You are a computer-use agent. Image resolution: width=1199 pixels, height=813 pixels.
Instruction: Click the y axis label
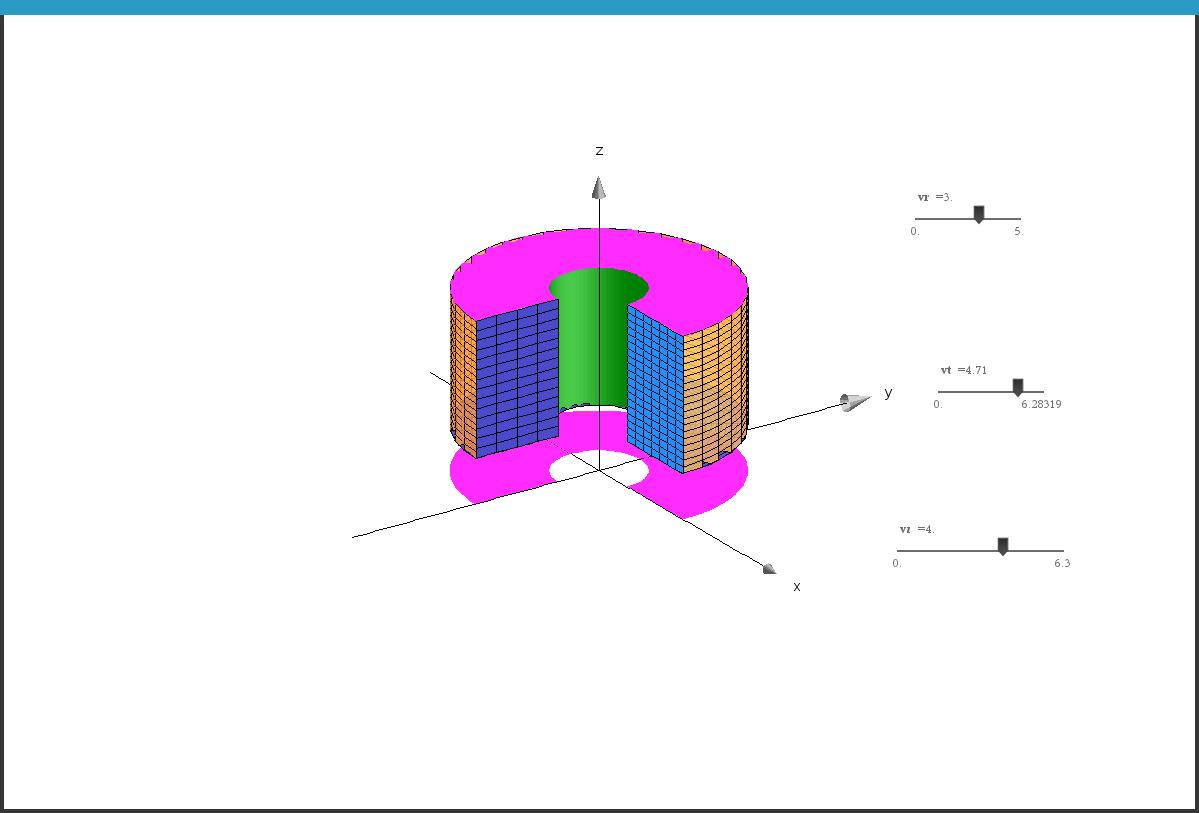coord(888,393)
